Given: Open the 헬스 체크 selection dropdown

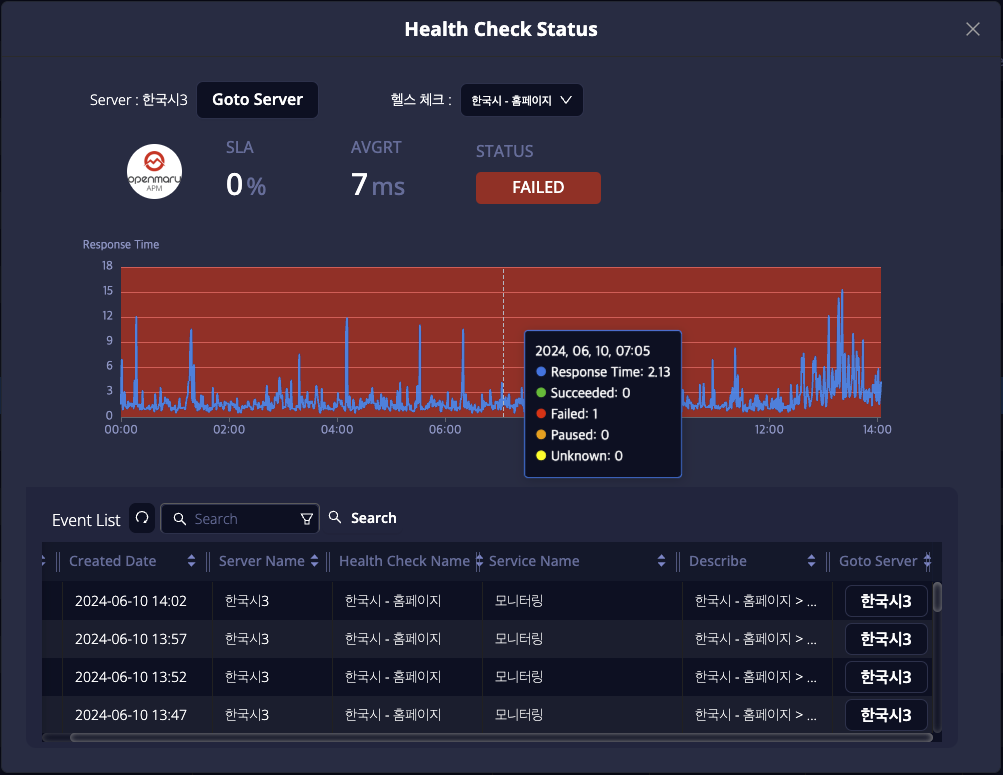Looking at the screenshot, I should tap(521, 100).
